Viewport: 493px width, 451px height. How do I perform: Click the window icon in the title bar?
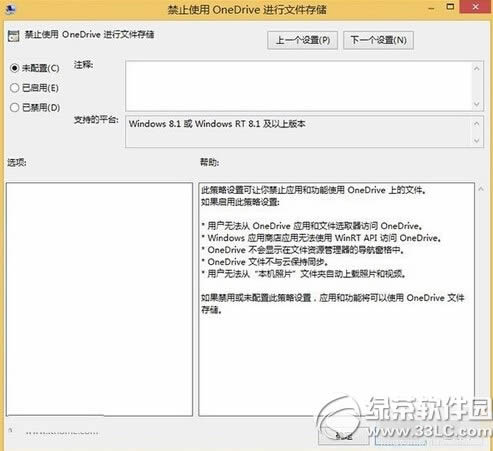click(10, 9)
